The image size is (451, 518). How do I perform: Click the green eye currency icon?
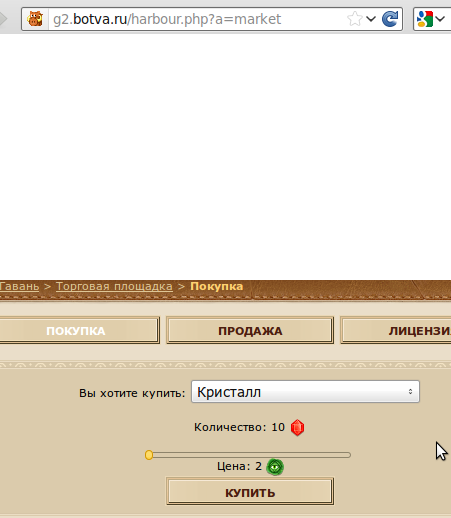pos(275,467)
